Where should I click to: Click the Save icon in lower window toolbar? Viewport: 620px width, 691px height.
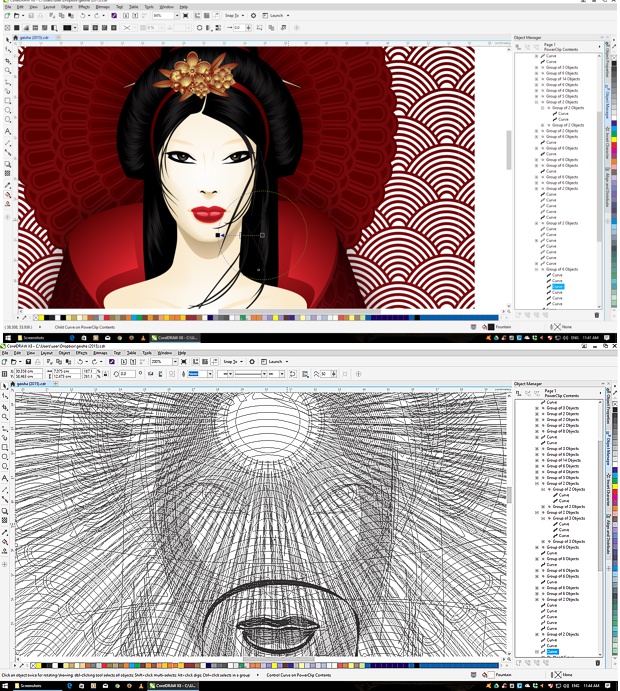28,361
